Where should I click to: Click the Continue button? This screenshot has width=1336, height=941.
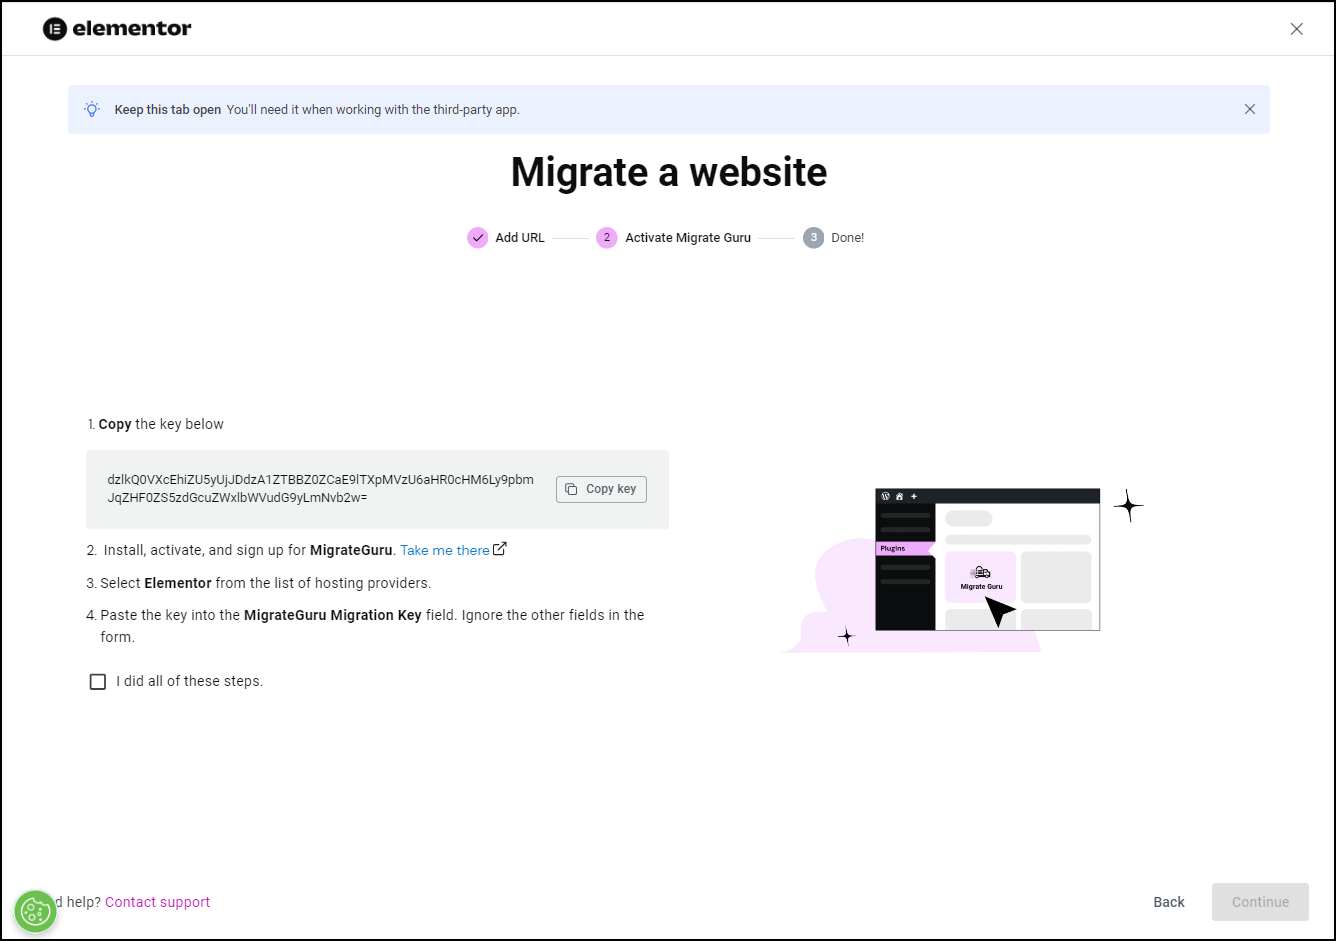click(x=1260, y=902)
